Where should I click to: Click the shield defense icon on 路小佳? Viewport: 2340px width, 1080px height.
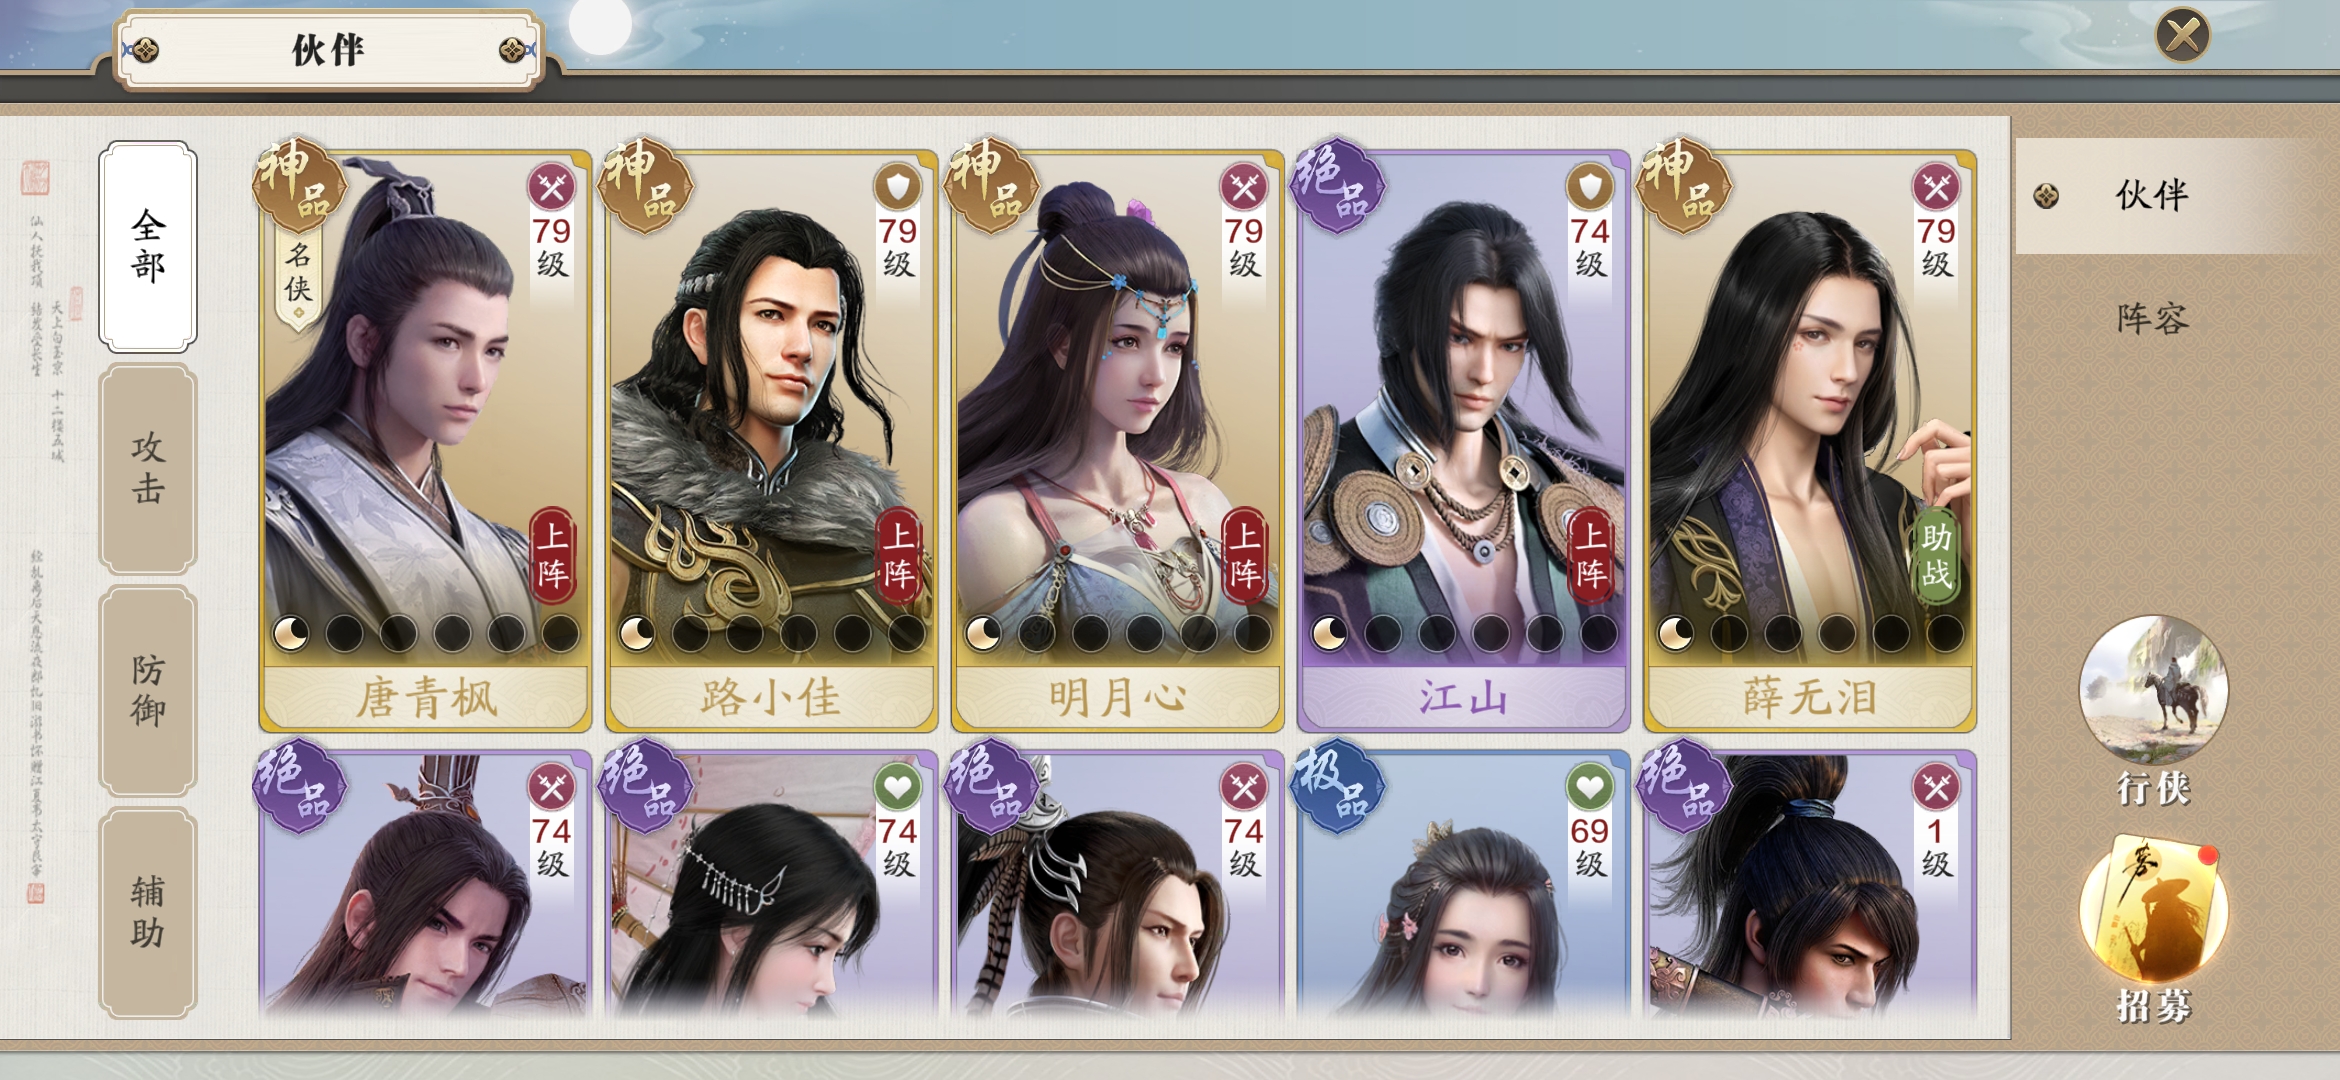897,187
